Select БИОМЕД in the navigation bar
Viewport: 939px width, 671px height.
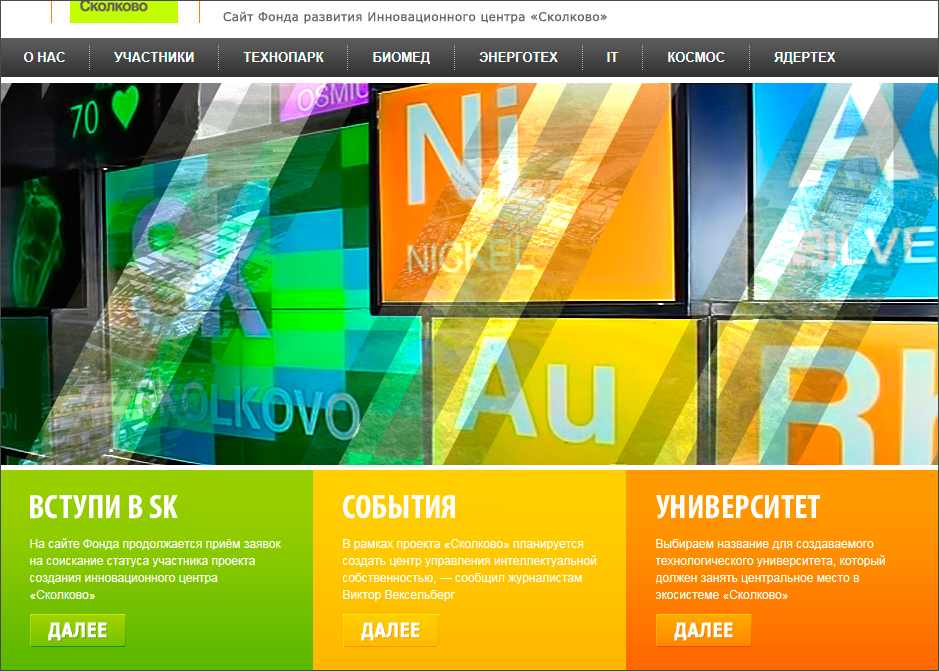[x=401, y=58]
